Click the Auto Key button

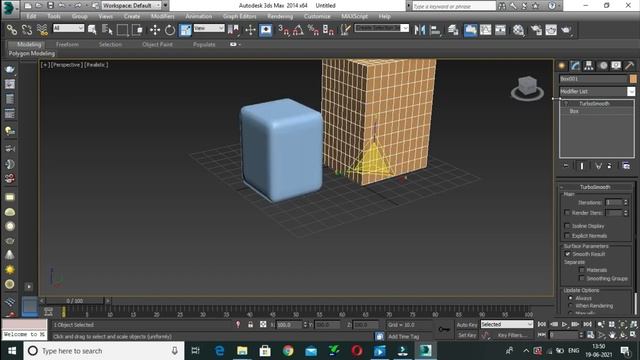[467, 325]
